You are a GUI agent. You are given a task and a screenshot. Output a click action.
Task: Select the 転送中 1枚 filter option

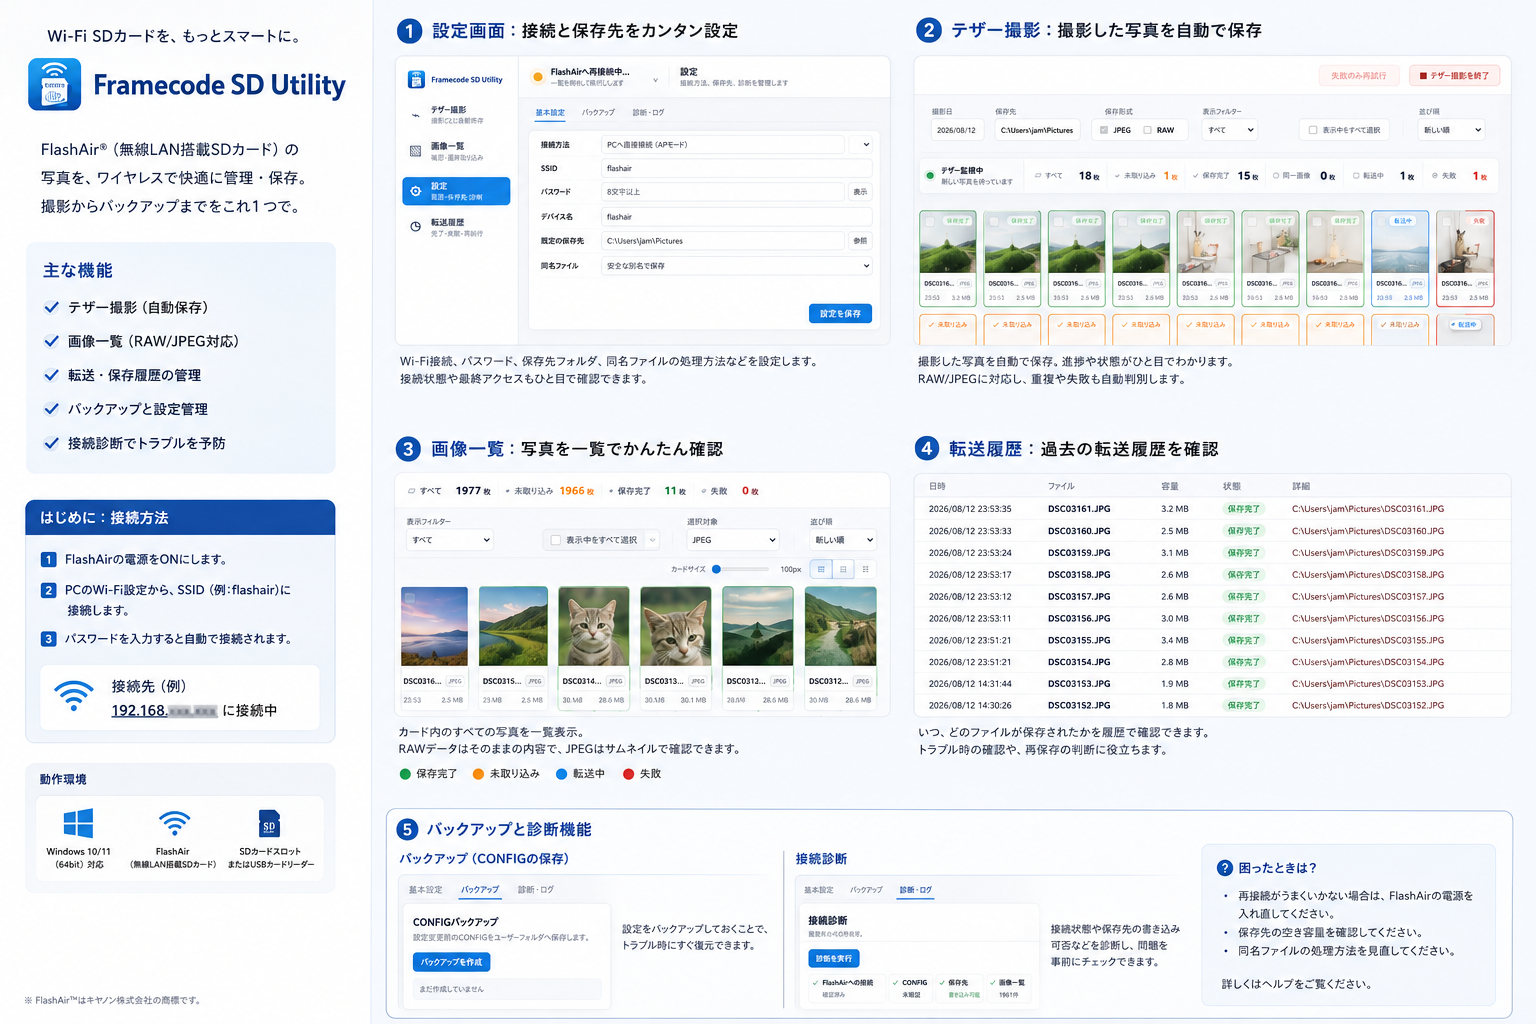[x=1356, y=176]
